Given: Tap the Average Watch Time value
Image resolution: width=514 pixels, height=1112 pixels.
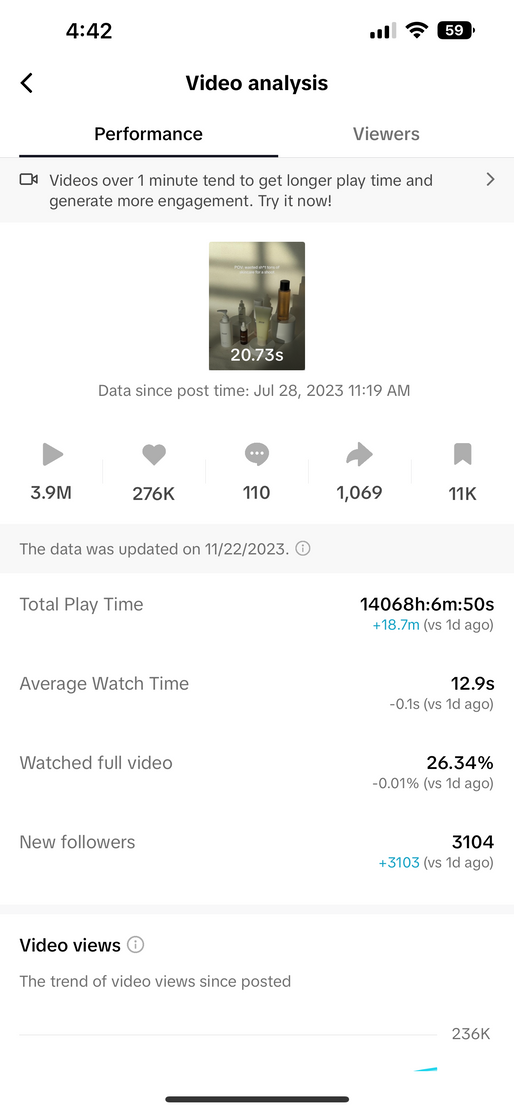Looking at the screenshot, I should click(x=472, y=684).
